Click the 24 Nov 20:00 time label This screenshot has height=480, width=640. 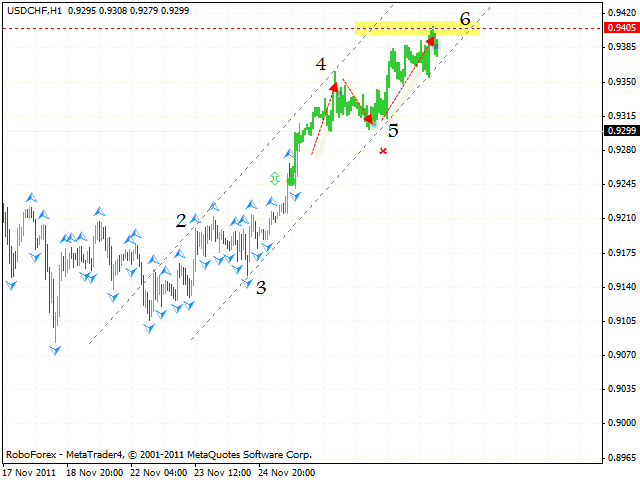pyautogui.click(x=285, y=472)
